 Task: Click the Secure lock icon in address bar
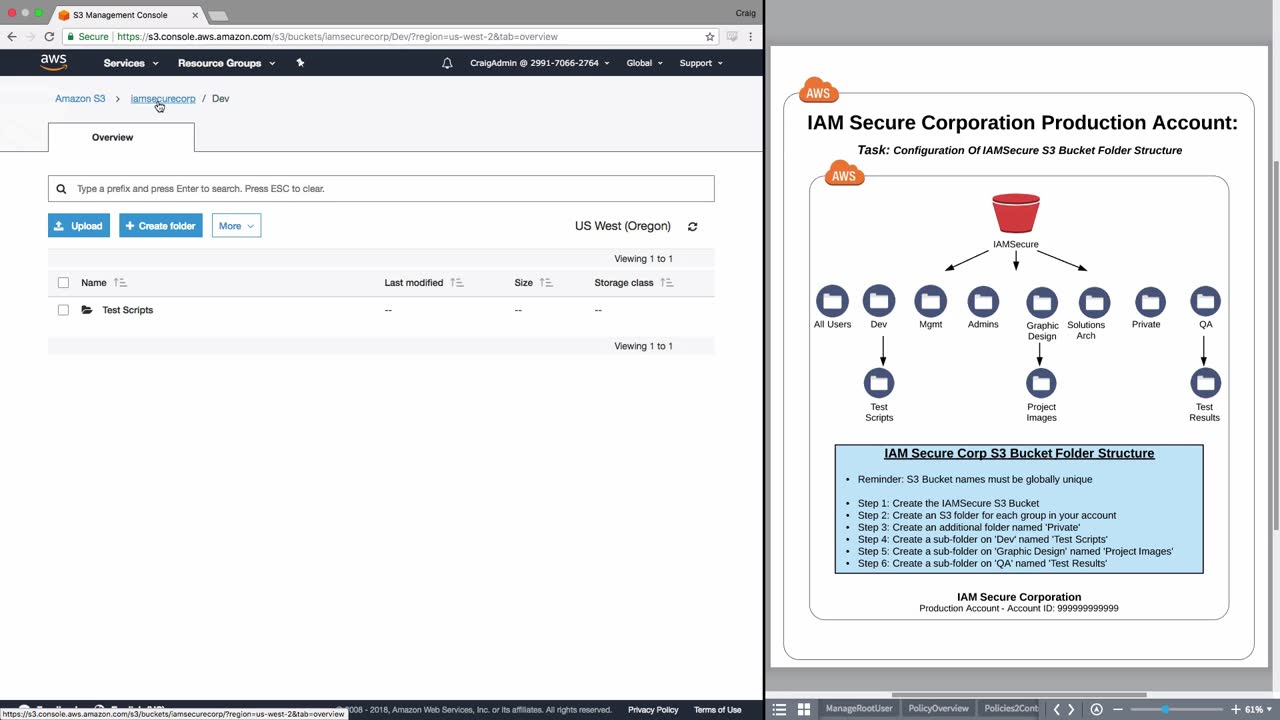[70, 37]
